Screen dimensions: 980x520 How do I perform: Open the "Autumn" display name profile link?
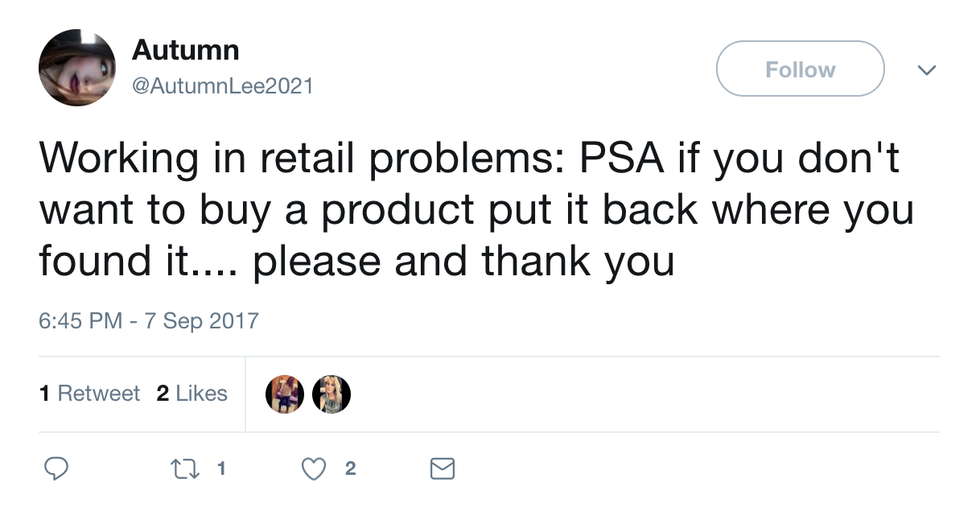coord(185,49)
